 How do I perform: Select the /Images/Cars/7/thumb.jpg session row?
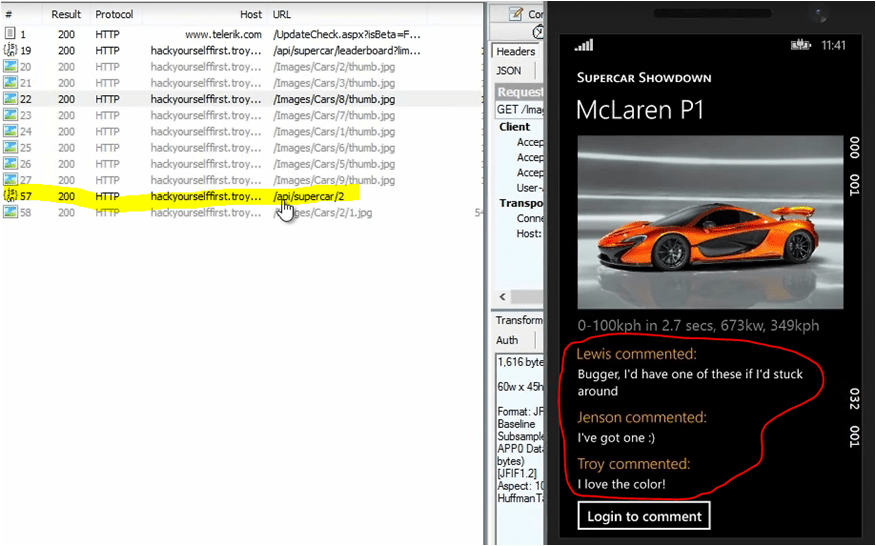[x=334, y=115]
